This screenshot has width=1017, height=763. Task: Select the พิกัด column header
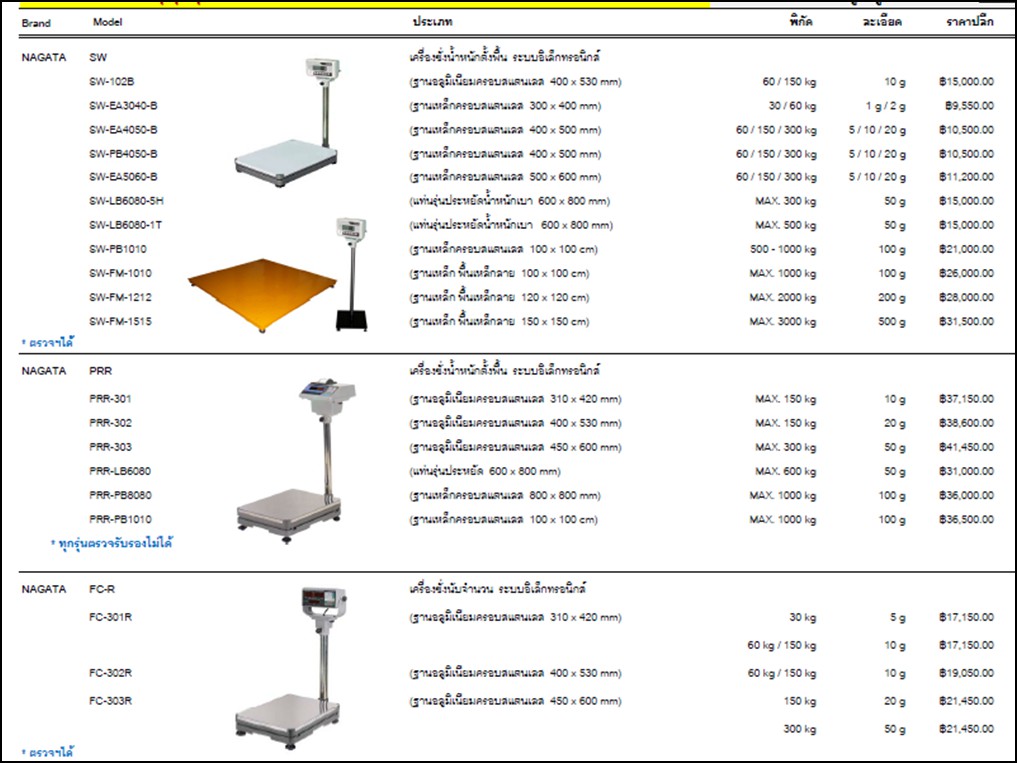pos(801,22)
